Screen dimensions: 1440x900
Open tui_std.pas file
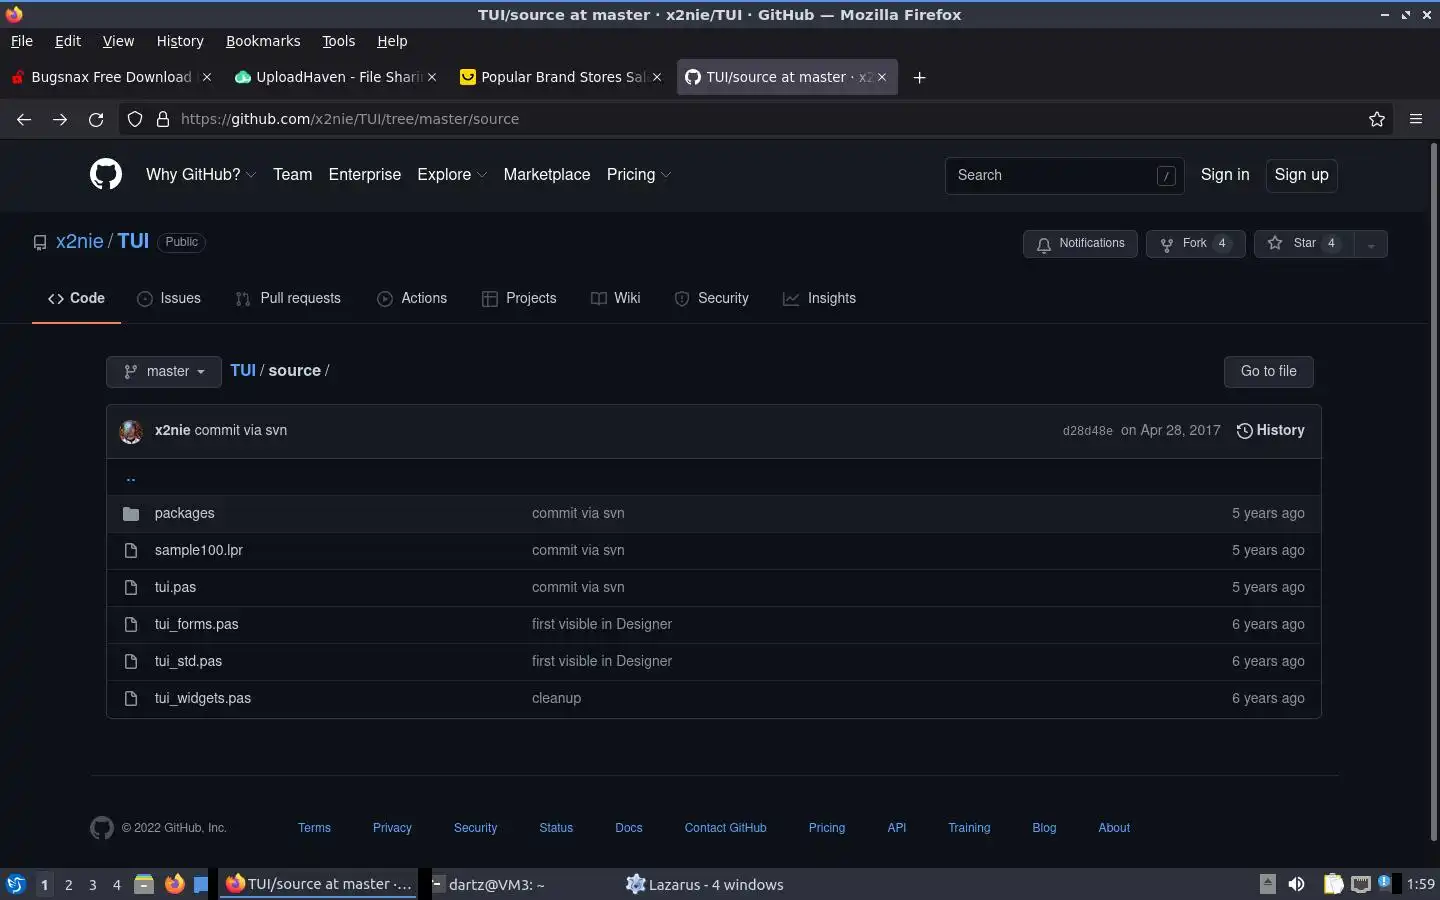[x=188, y=661]
